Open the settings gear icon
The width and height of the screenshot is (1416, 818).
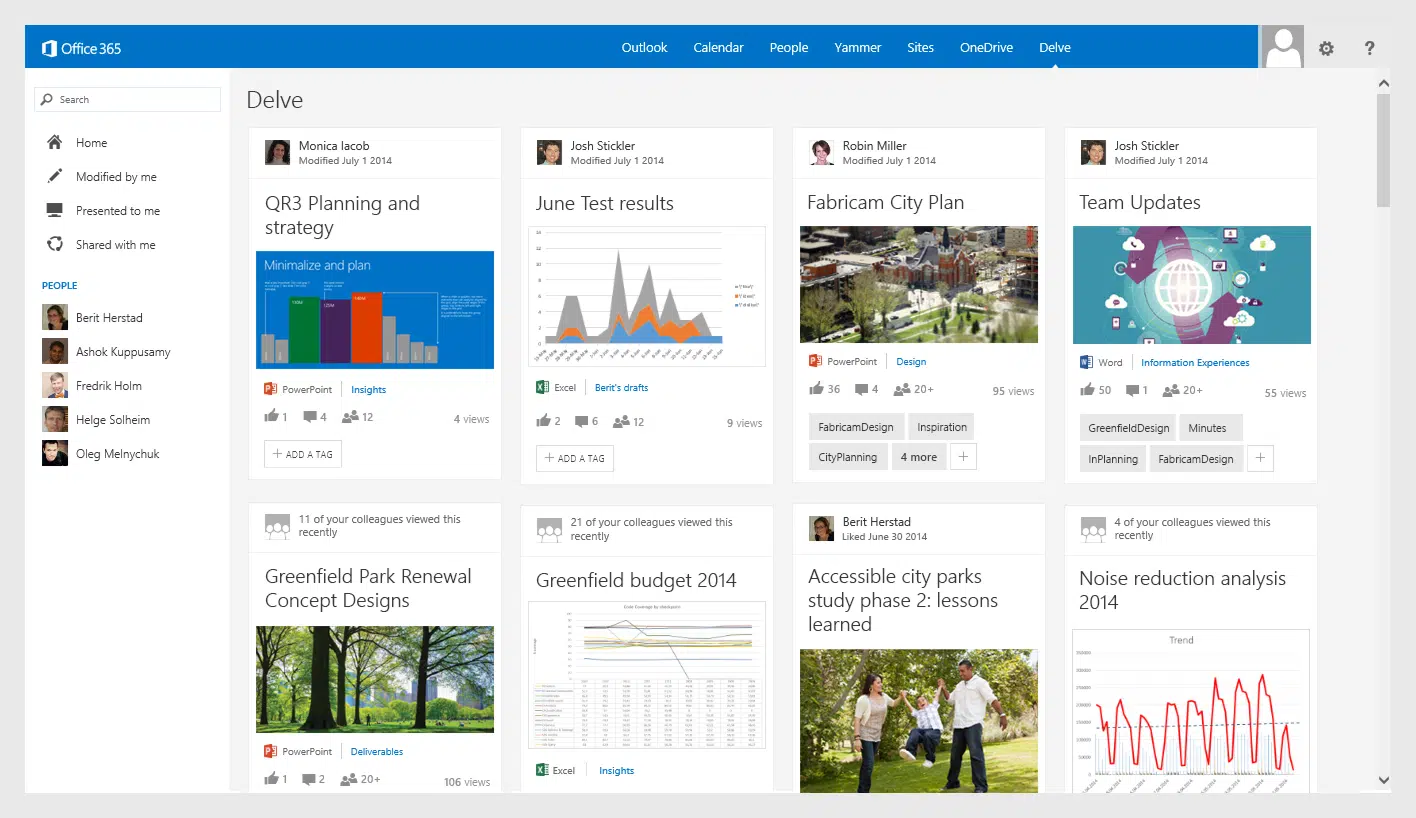tap(1326, 48)
